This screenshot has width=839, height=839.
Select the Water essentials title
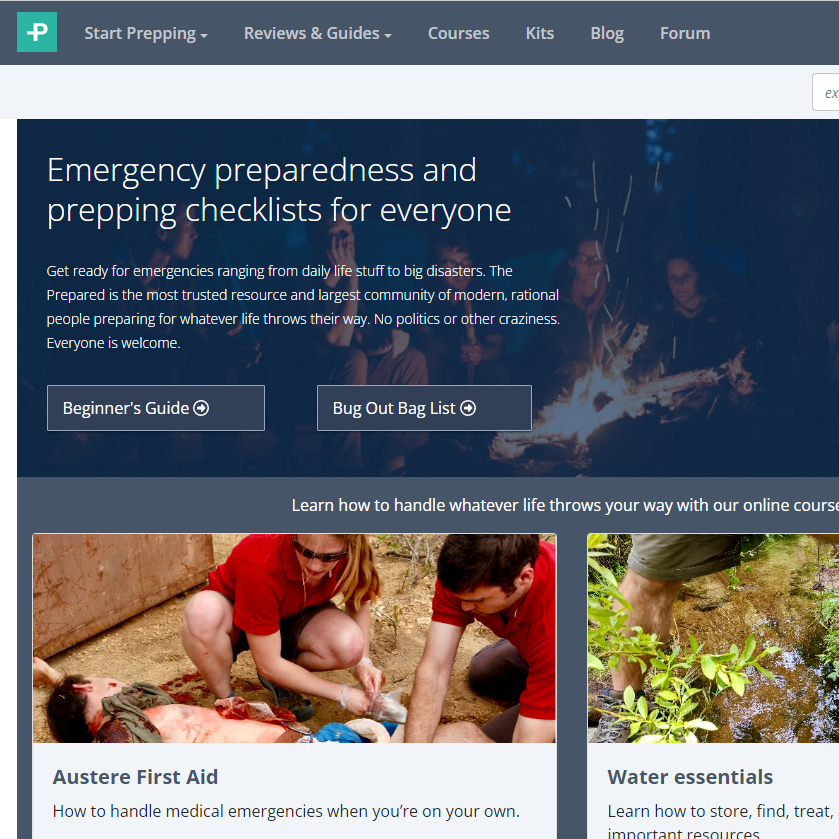(690, 777)
